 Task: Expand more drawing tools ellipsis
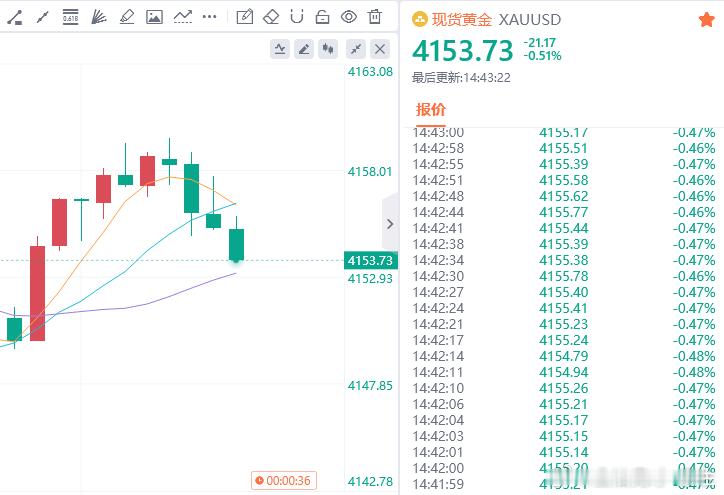[210, 17]
